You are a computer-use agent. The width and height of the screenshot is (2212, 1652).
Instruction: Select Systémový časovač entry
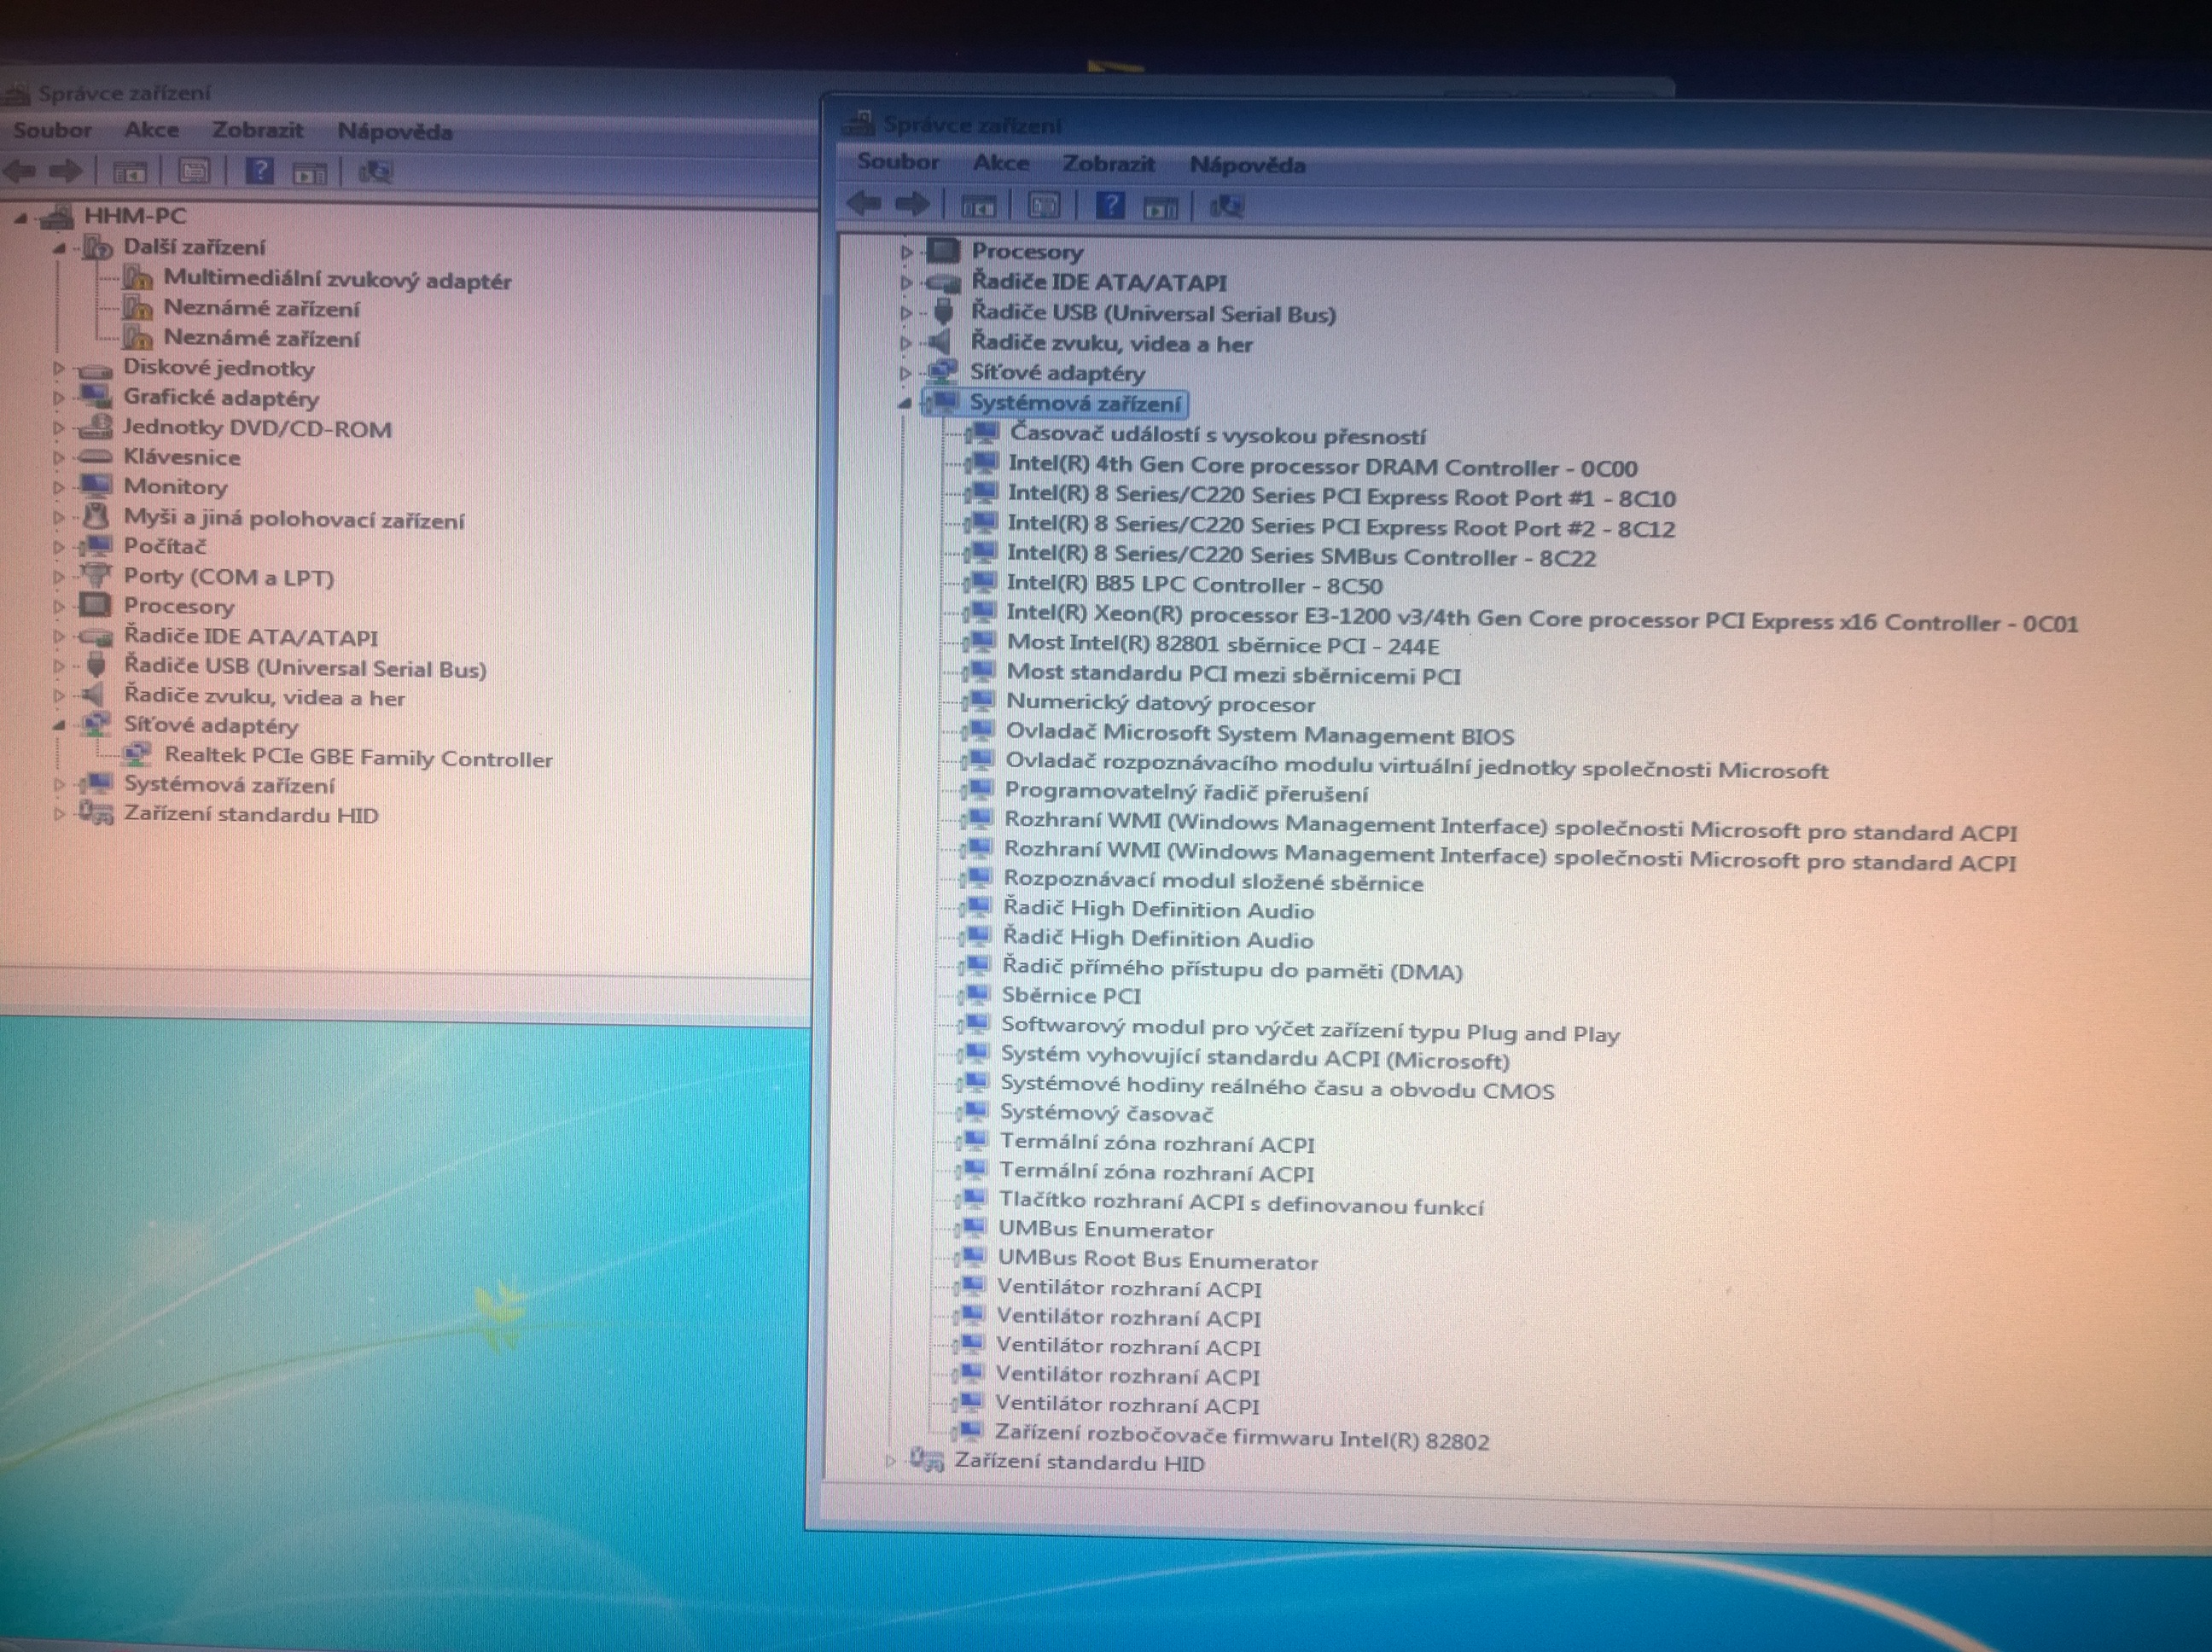point(1106,1113)
